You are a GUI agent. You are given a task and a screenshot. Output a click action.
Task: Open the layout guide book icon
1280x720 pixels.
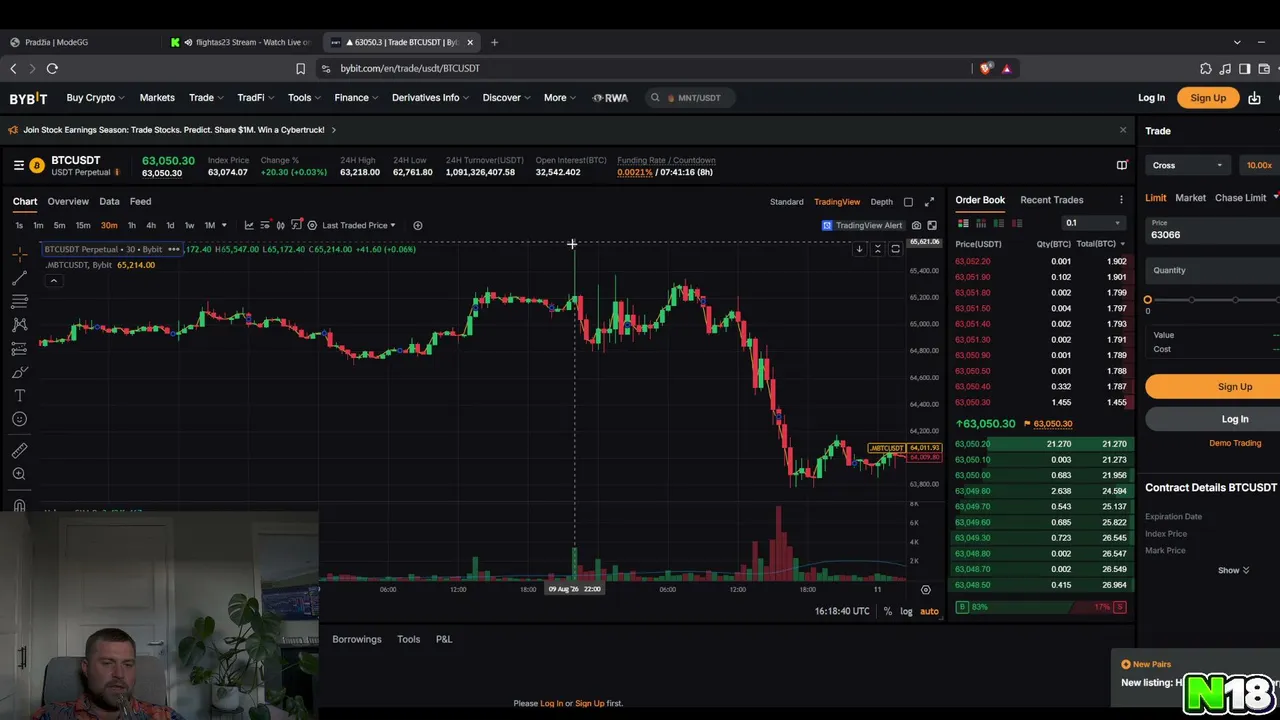pos(1122,165)
